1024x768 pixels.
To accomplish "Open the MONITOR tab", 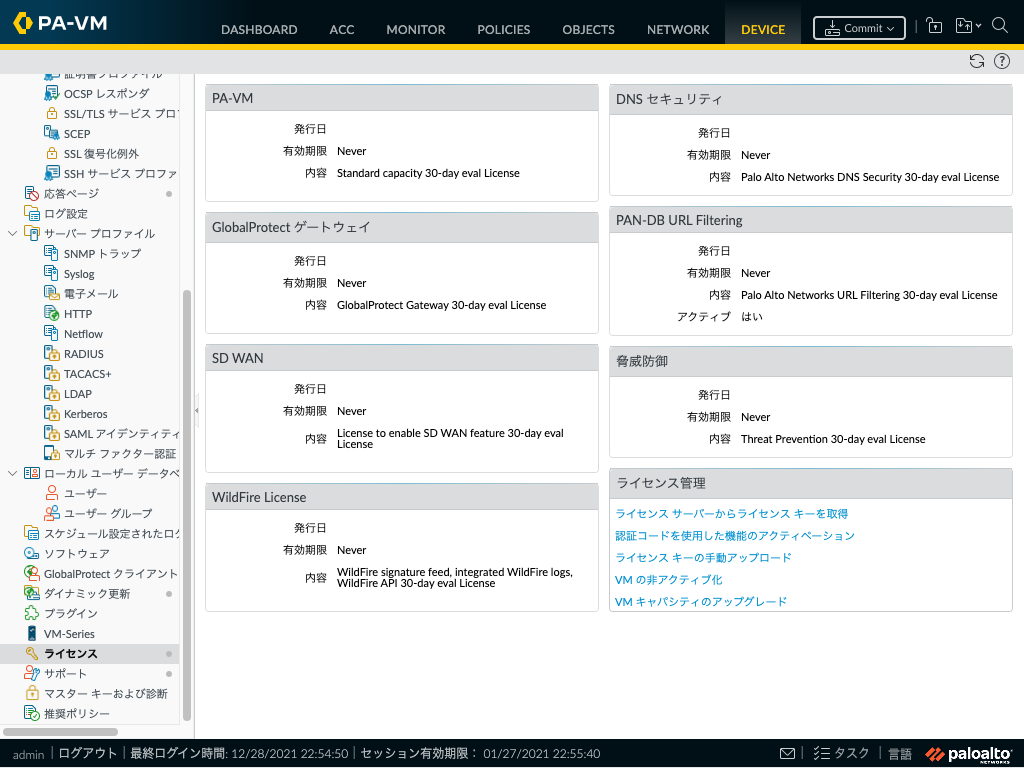I will pyautogui.click(x=415, y=29).
